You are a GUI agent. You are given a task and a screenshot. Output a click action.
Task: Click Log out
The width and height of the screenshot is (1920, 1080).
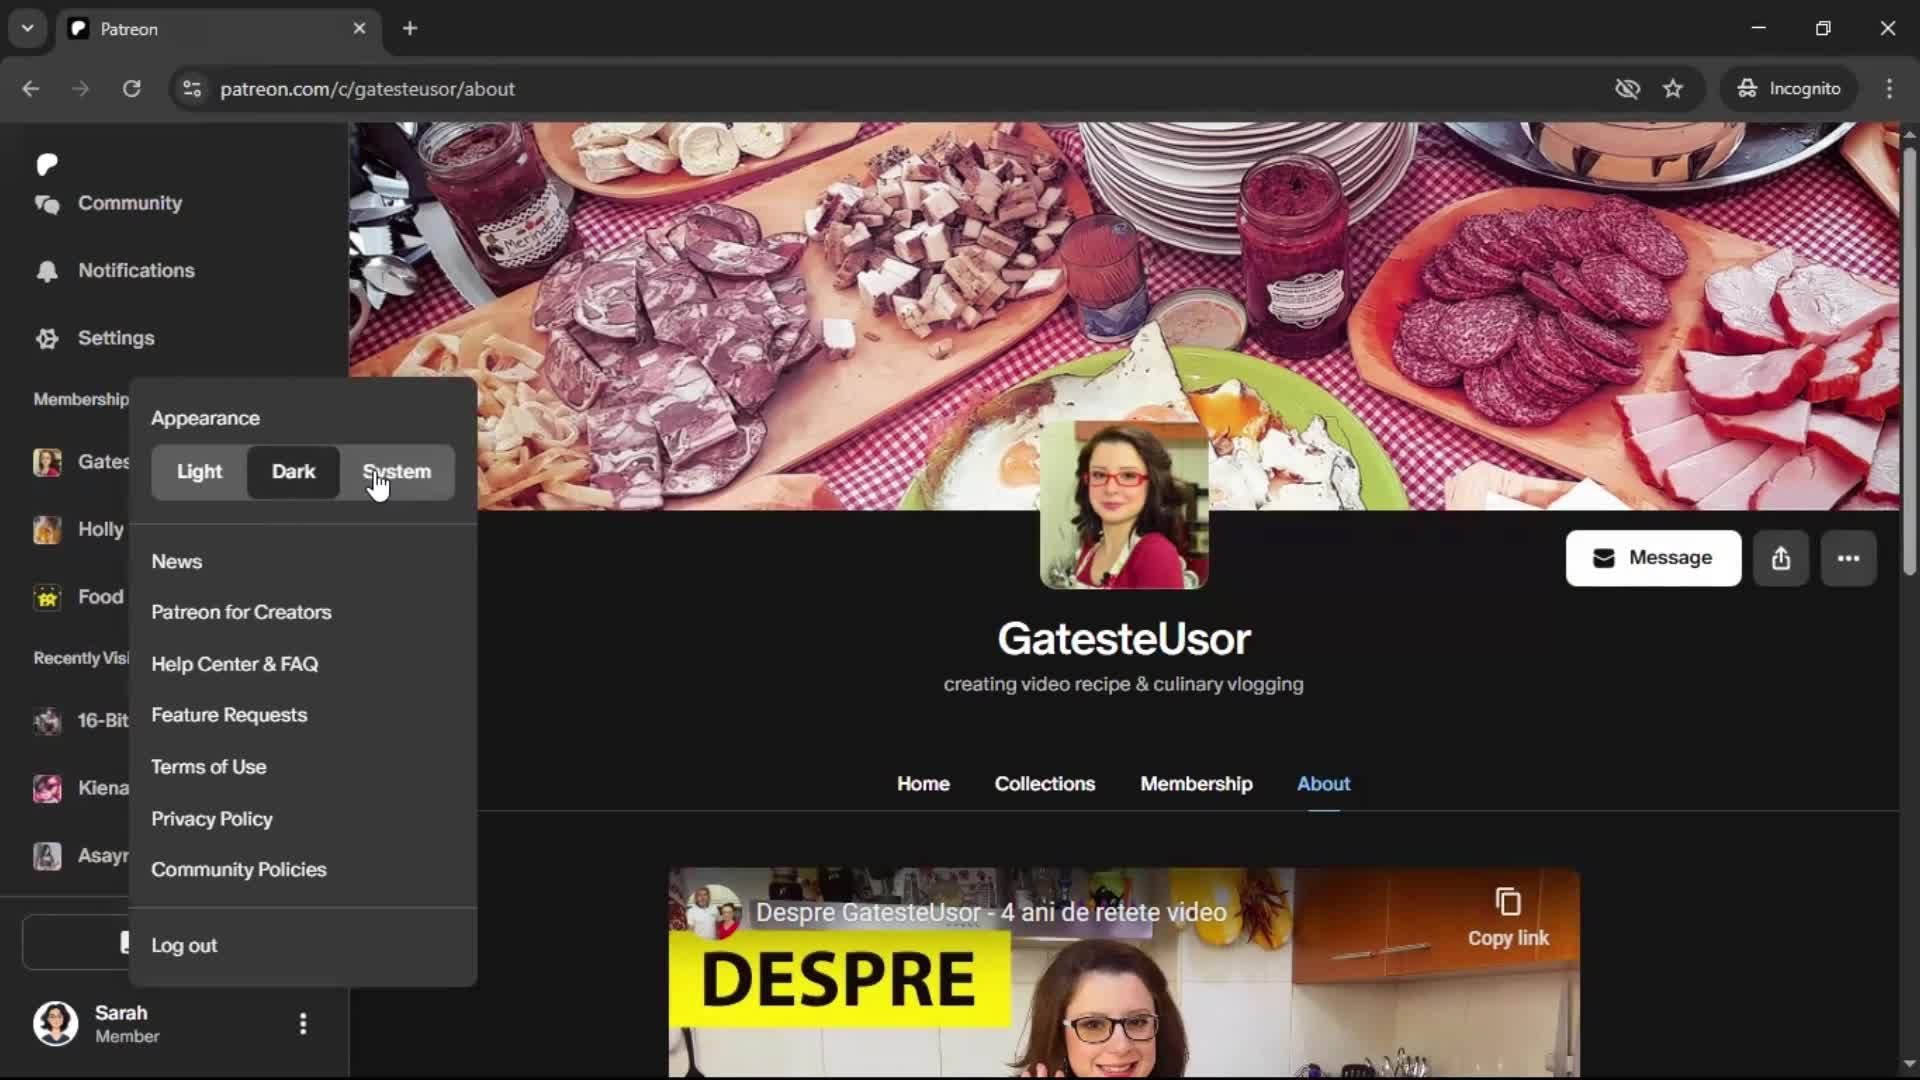tap(184, 946)
